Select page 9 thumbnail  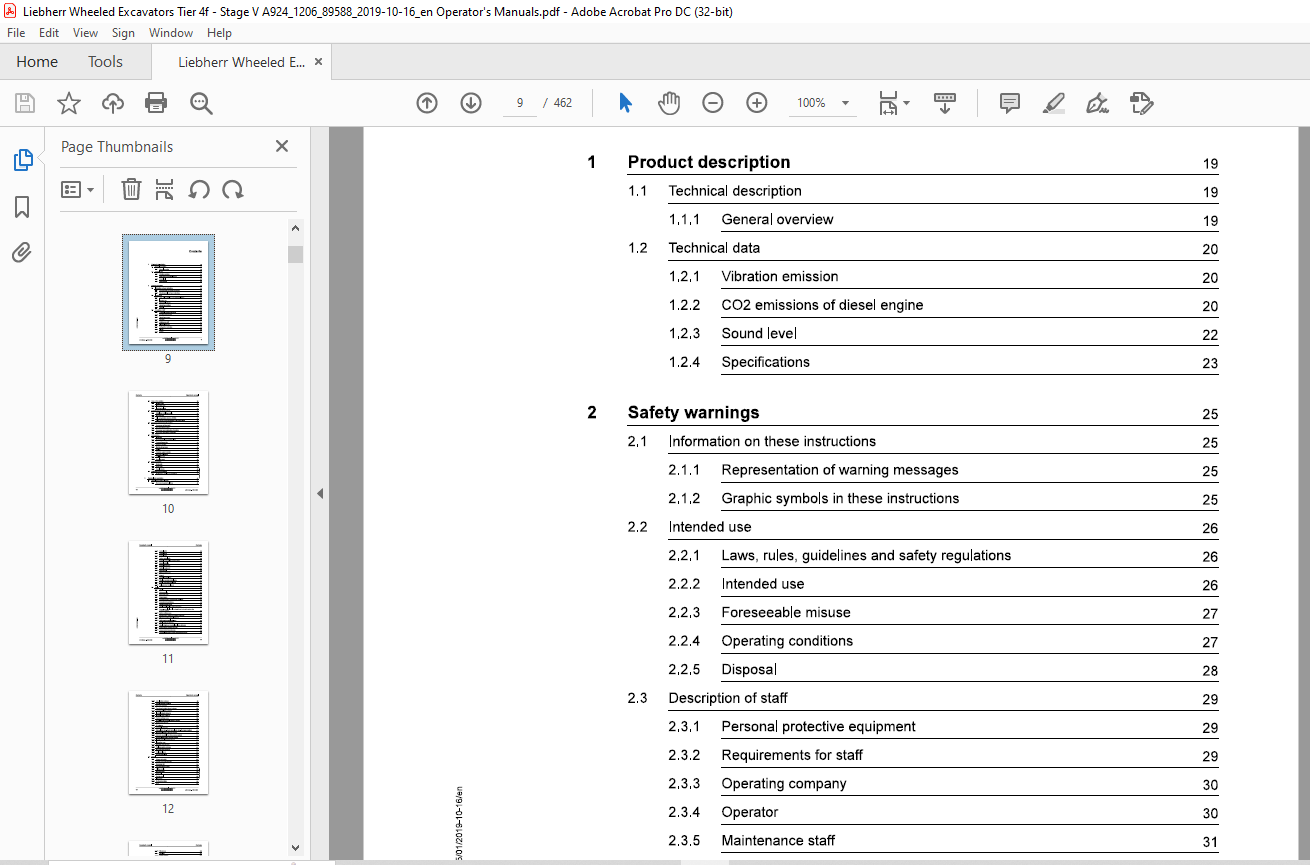pos(168,292)
